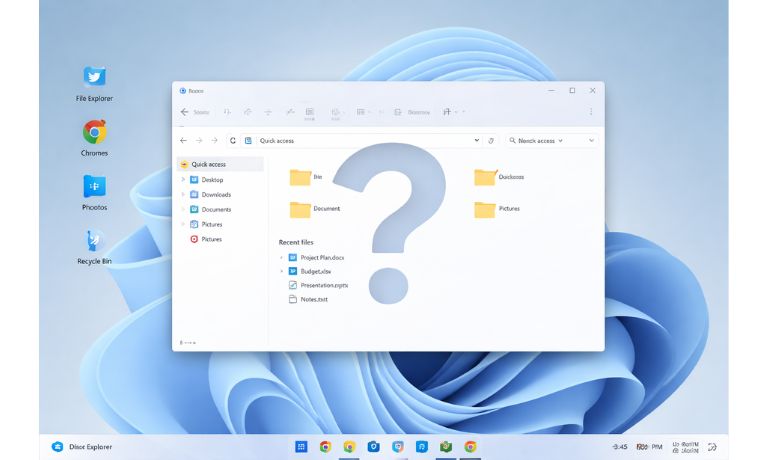Viewport: 768px width, 460px height.
Task: Click the refresh icon left of the address bar
Action: click(233, 141)
